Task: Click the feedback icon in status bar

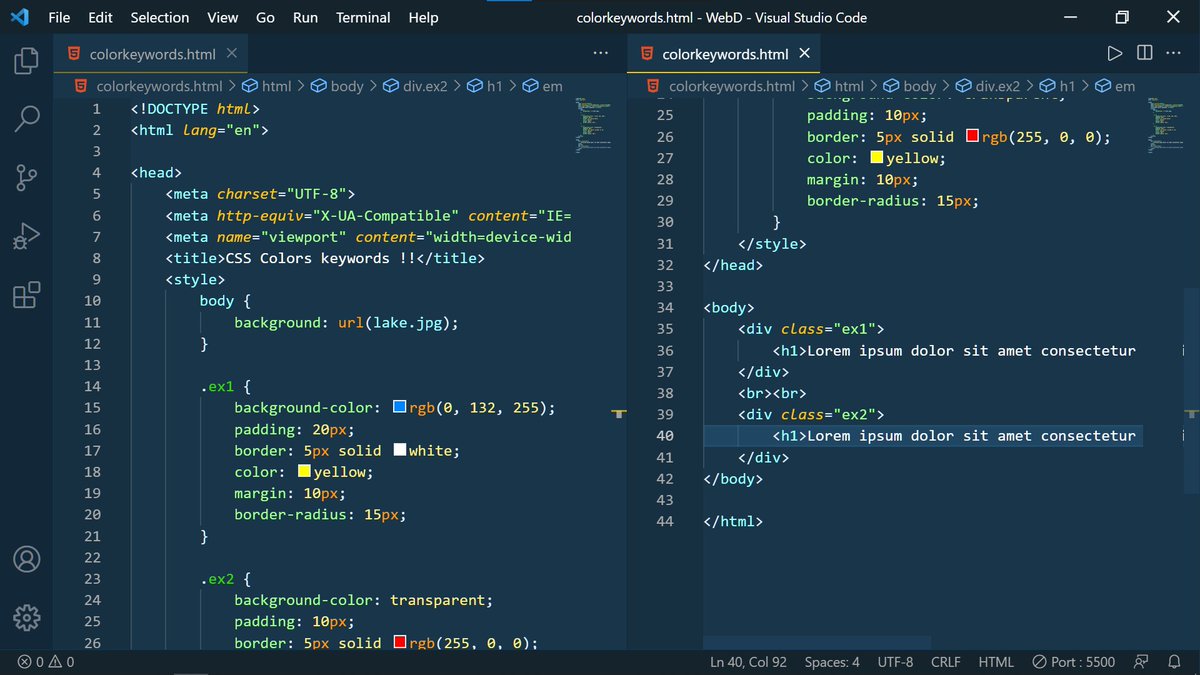Action: [1139, 662]
